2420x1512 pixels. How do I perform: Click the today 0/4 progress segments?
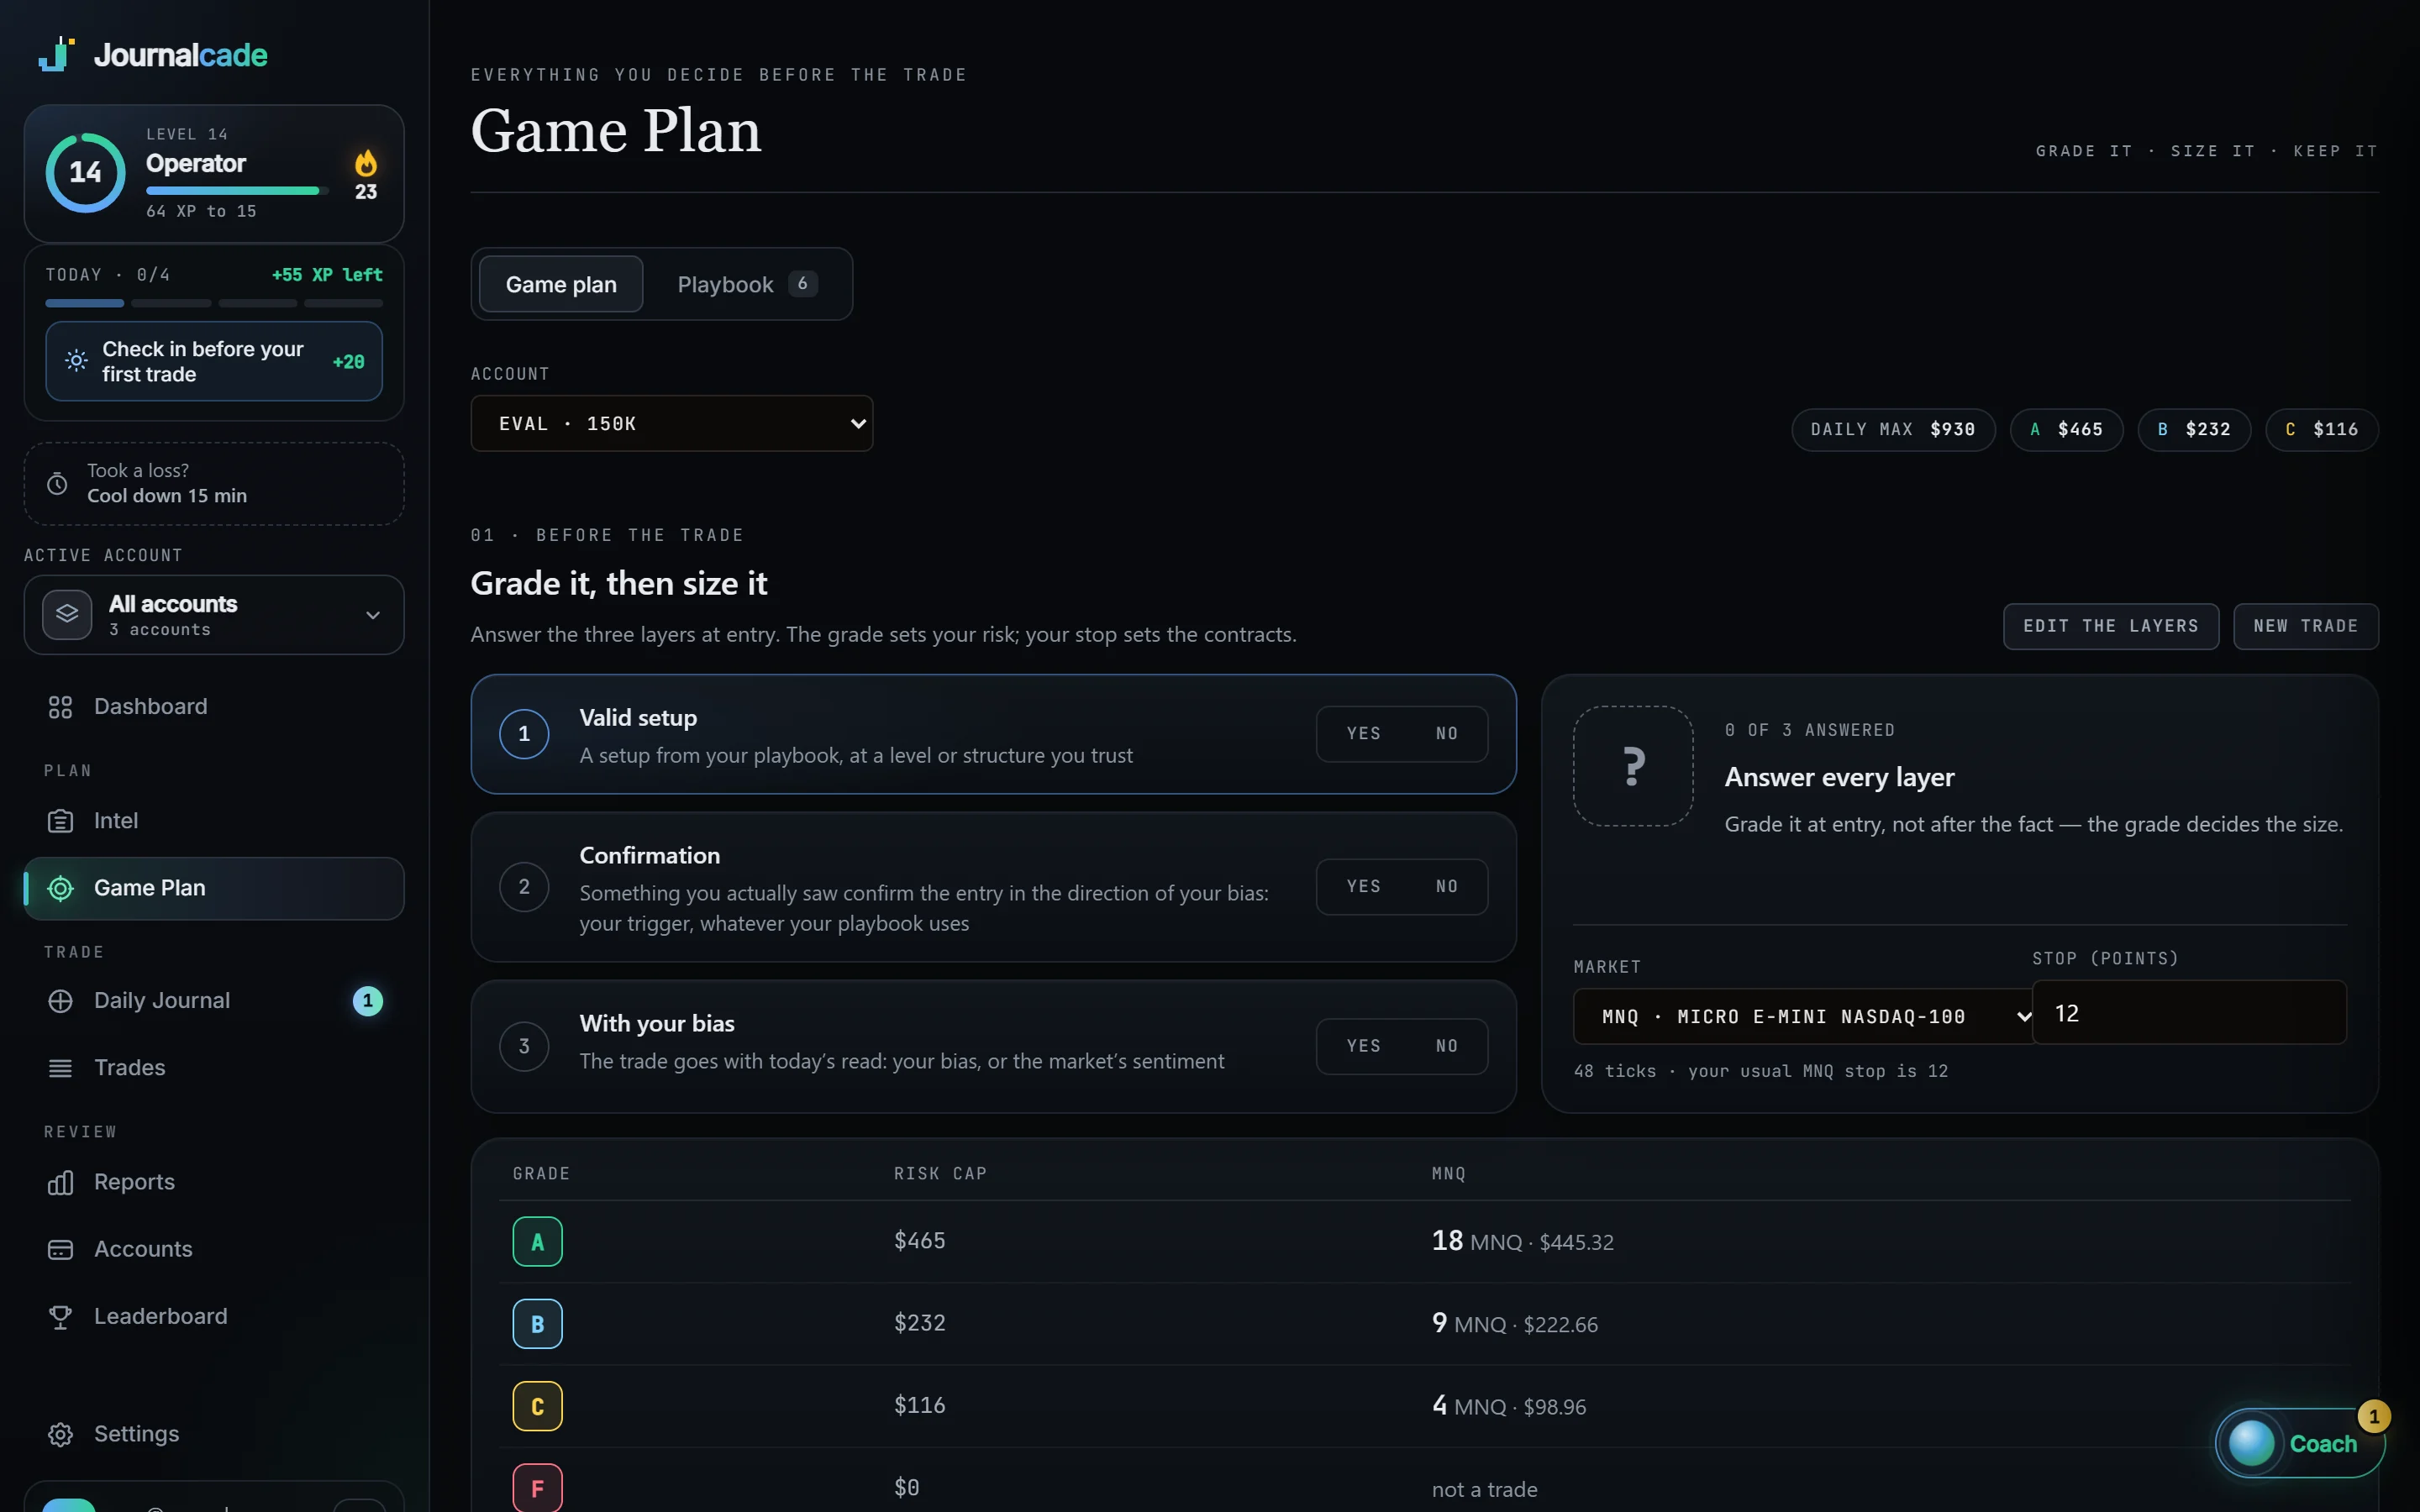point(214,303)
